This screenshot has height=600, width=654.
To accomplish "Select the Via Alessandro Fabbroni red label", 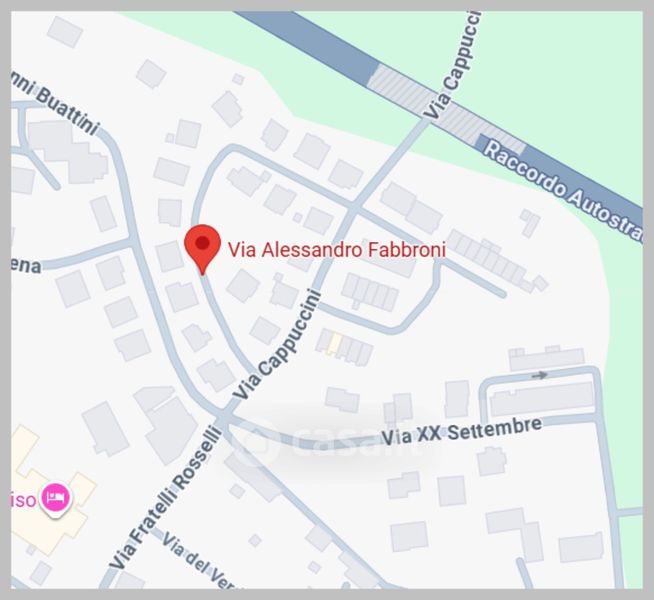I will (x=337, y=250).
